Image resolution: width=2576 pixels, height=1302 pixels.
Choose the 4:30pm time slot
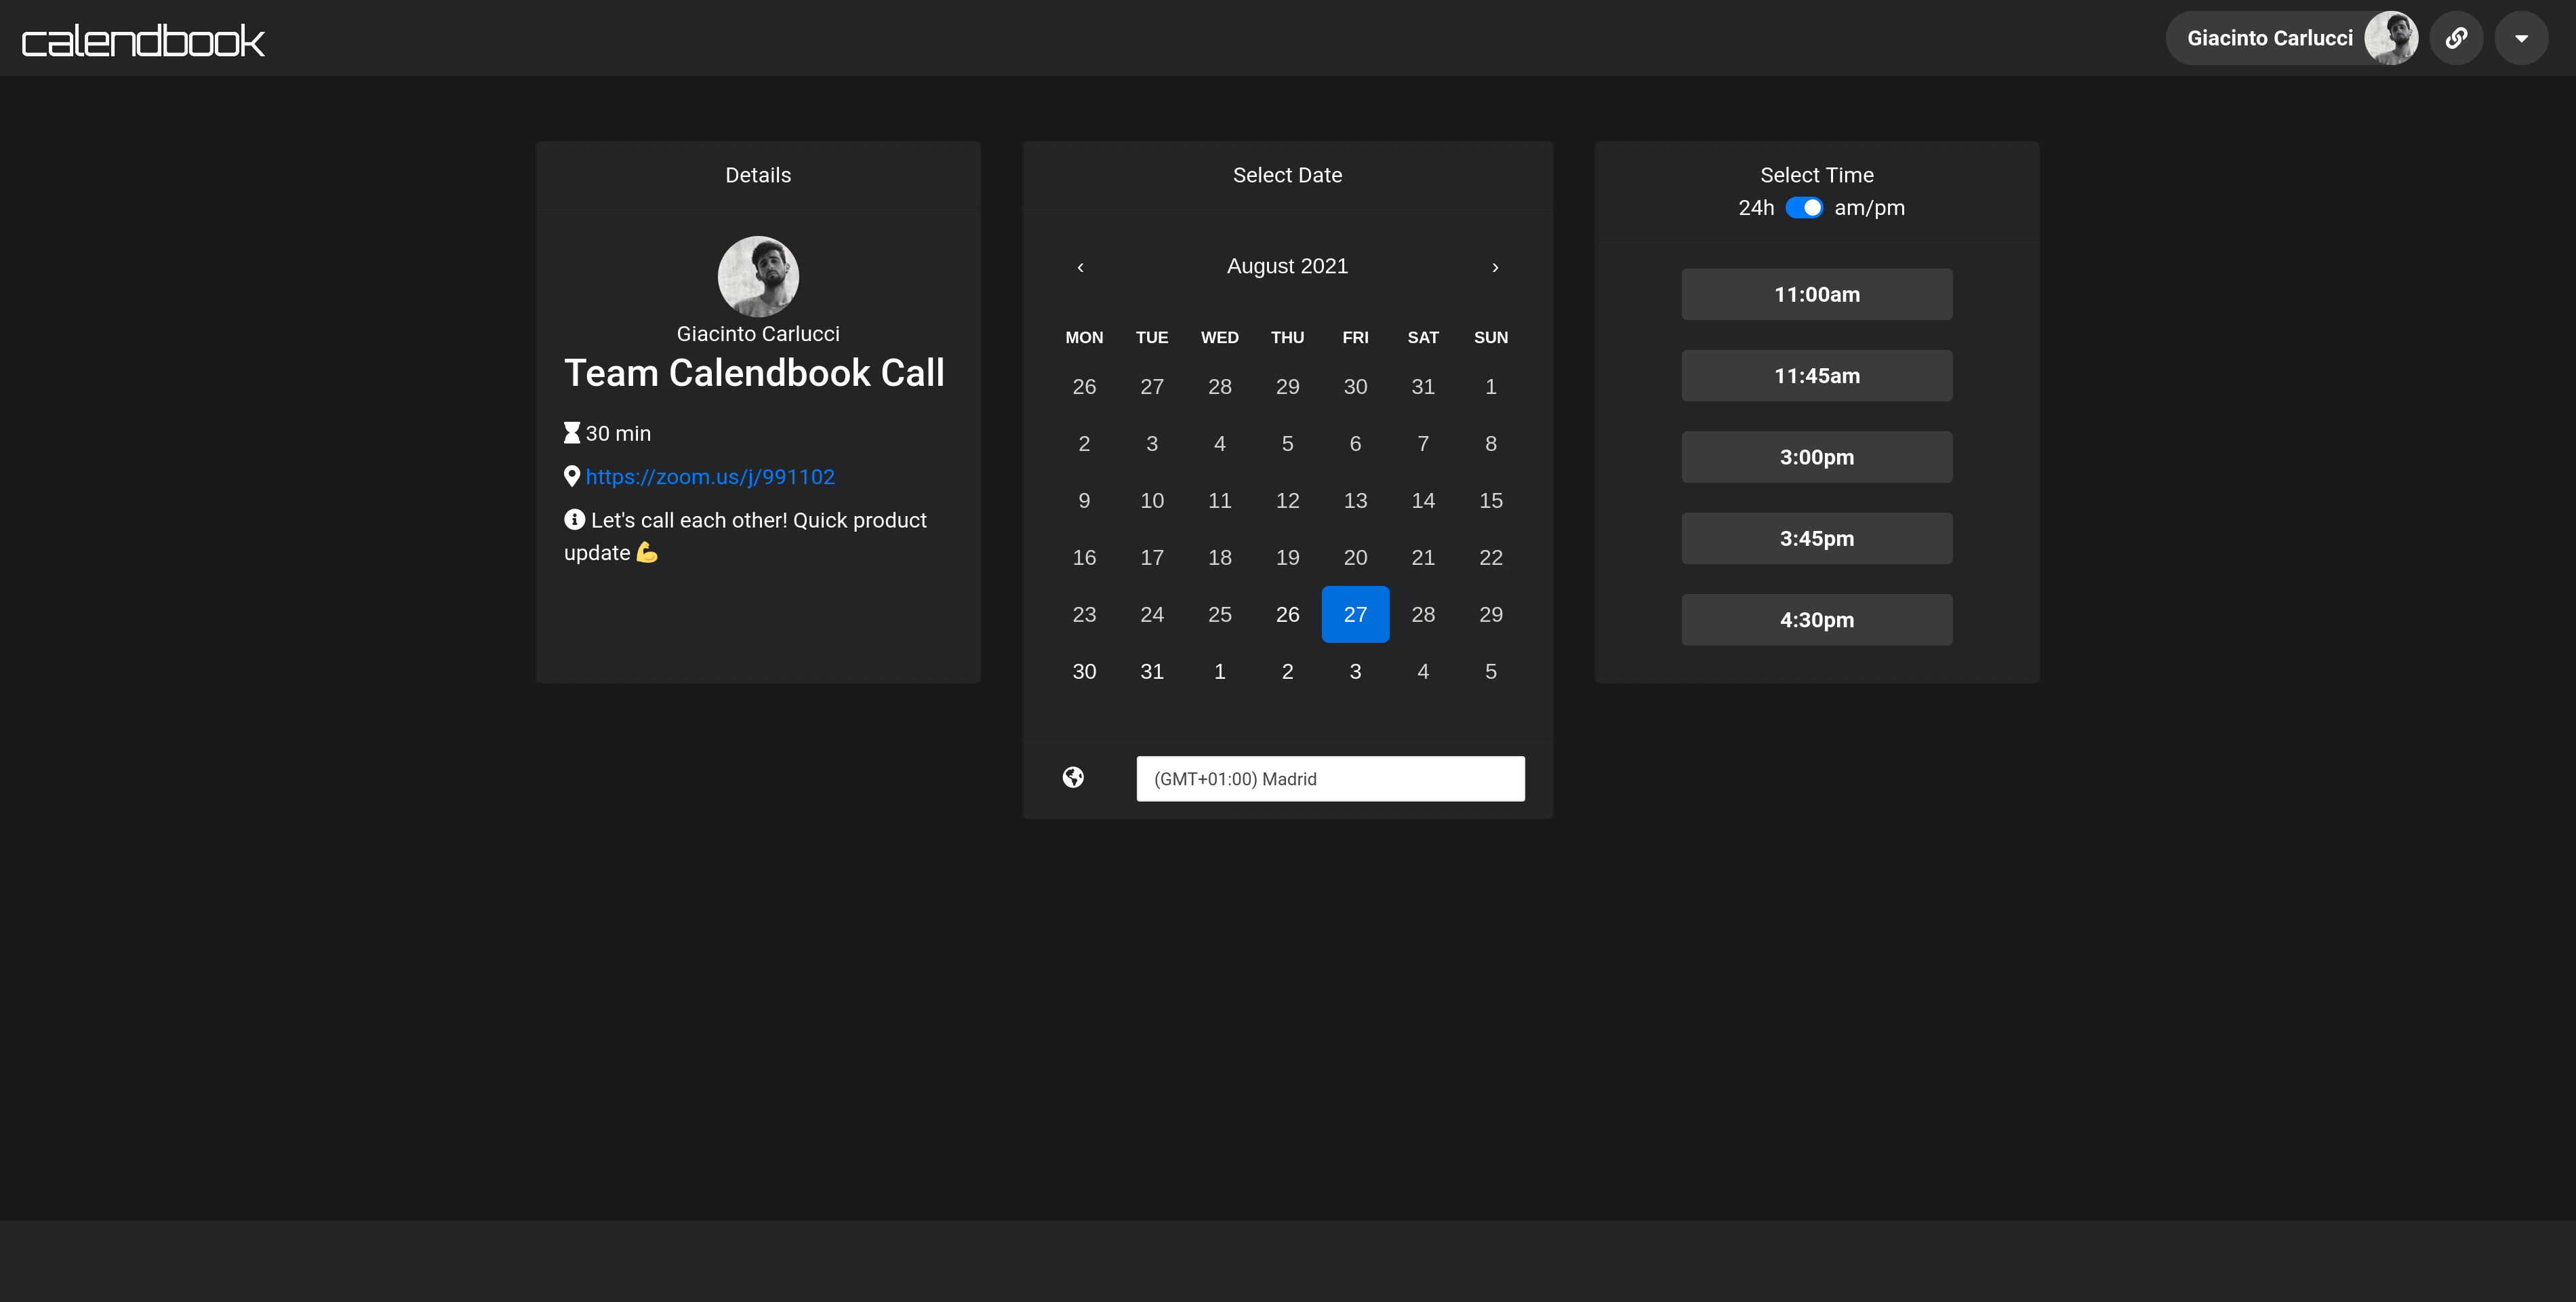[x=1816, y=620]
